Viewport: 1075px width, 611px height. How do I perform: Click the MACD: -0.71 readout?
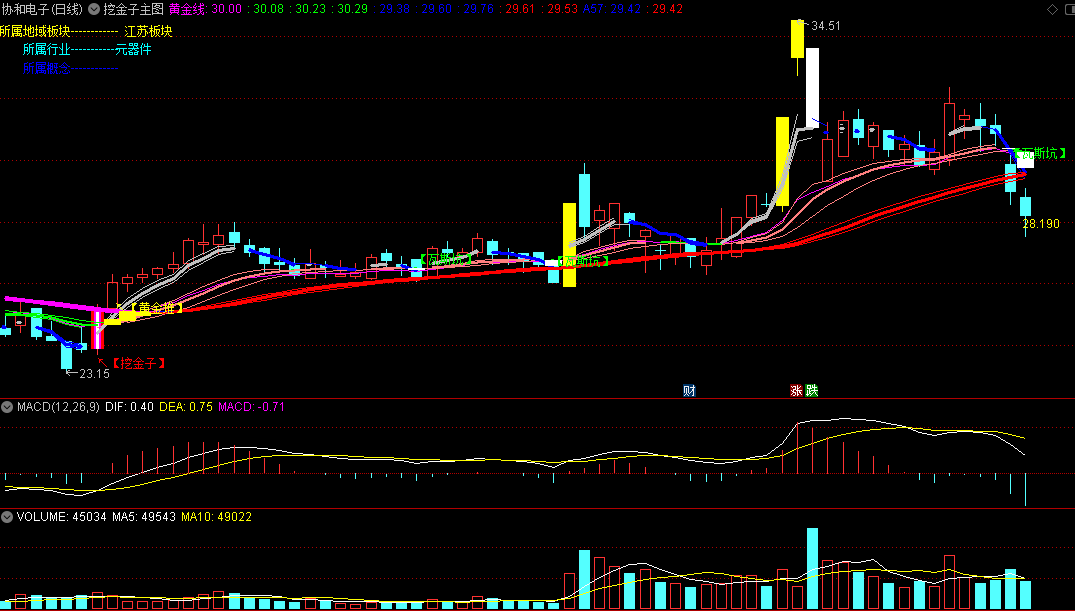pyautogui.click(x=252, y=407)
